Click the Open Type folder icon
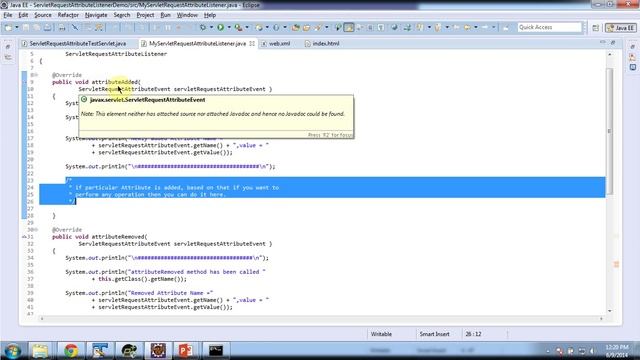This screenshot has width=640, height=360. (x=296, y=27)
